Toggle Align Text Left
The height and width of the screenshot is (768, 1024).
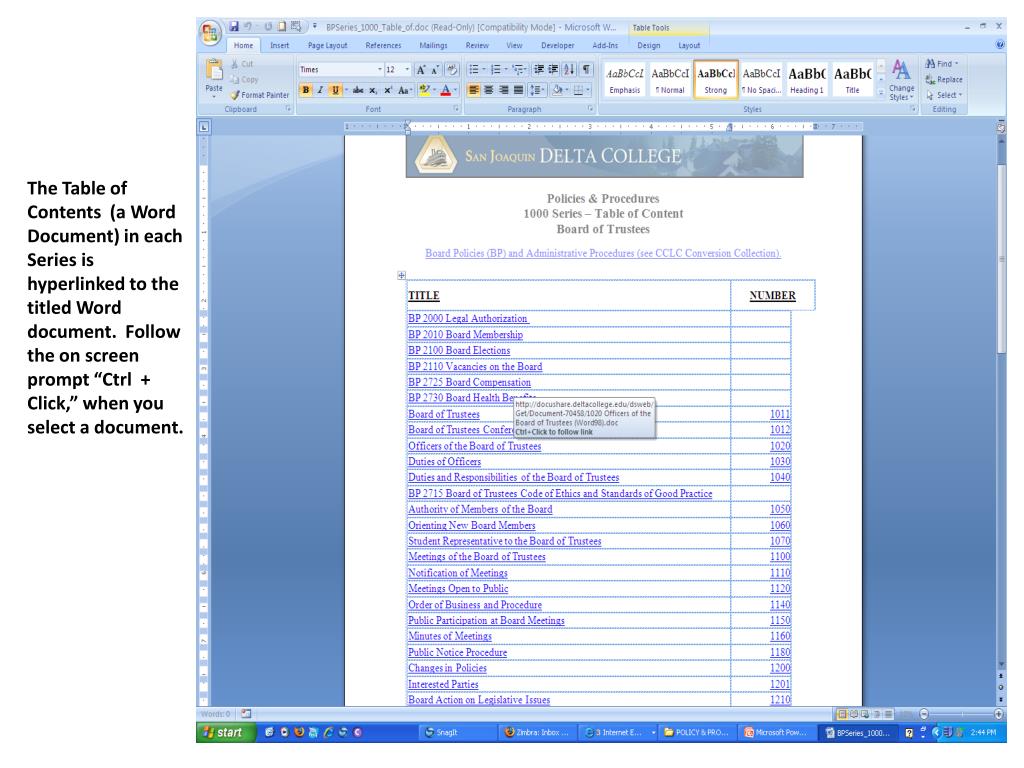coord(474,90)
